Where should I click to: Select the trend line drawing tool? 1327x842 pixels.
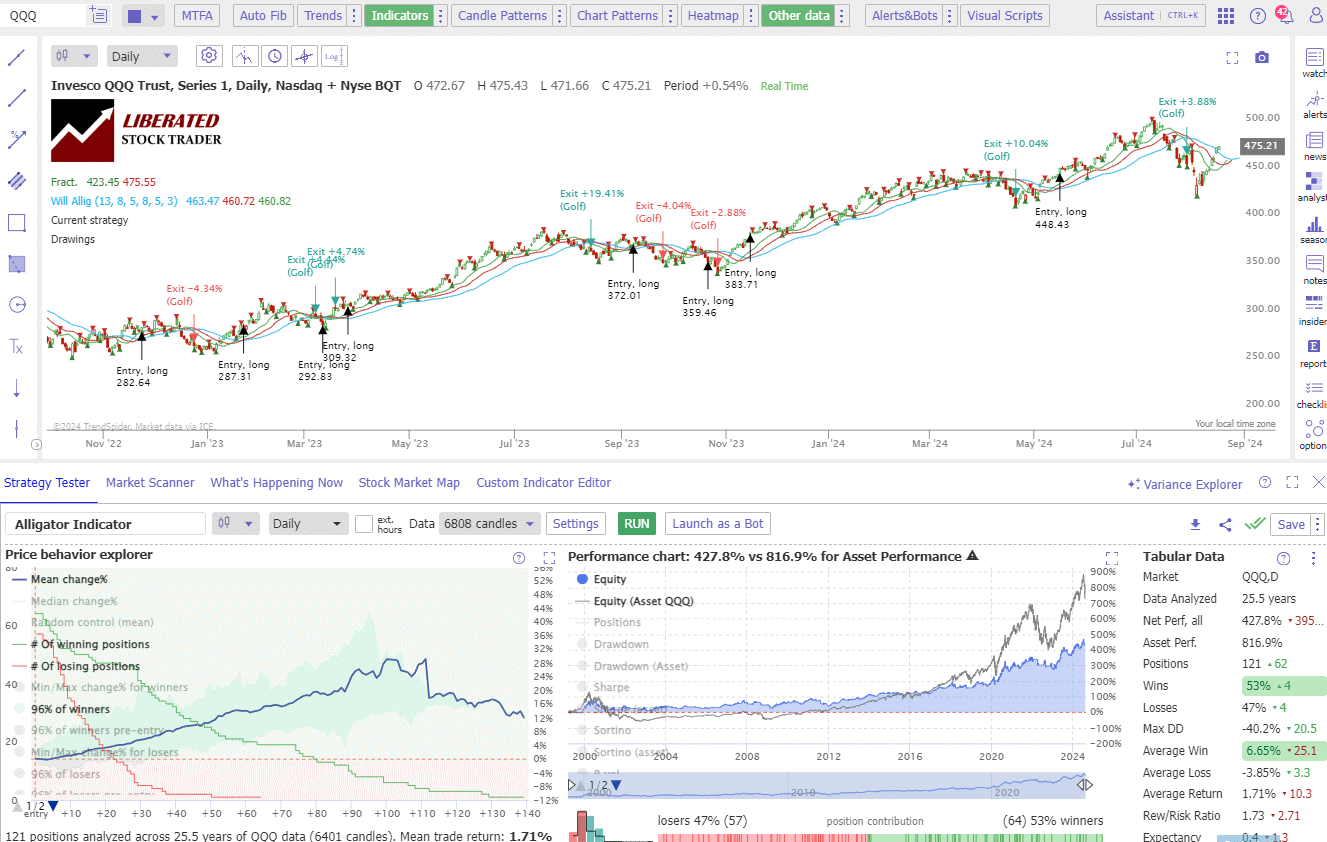16,97
